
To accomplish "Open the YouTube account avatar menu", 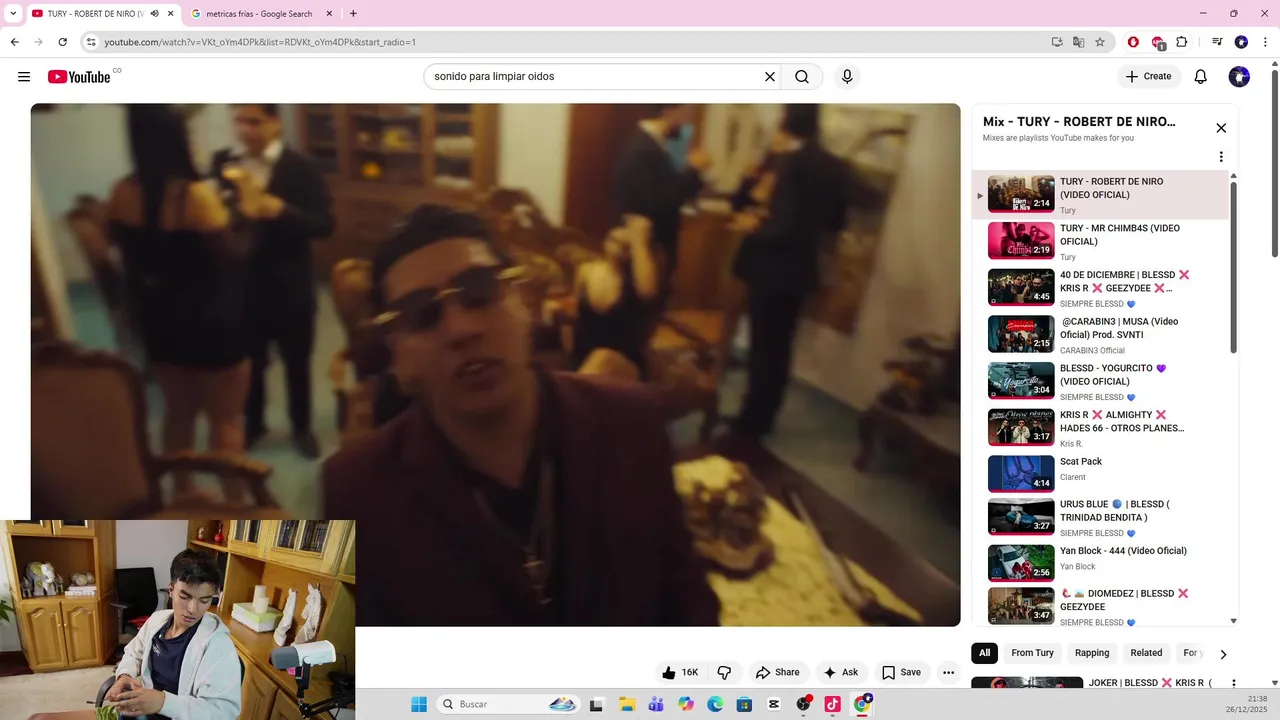I will click(1239, 77).
